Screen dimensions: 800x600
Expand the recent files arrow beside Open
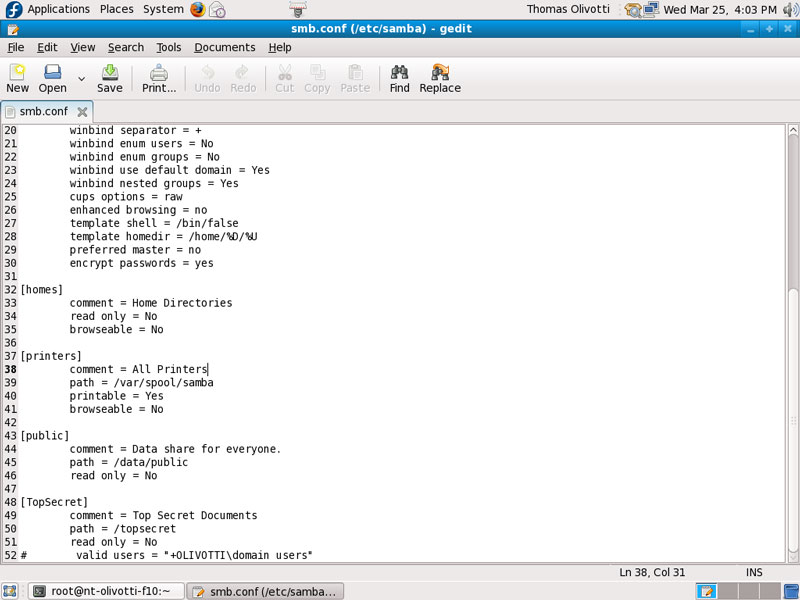(x=81, y=79)
